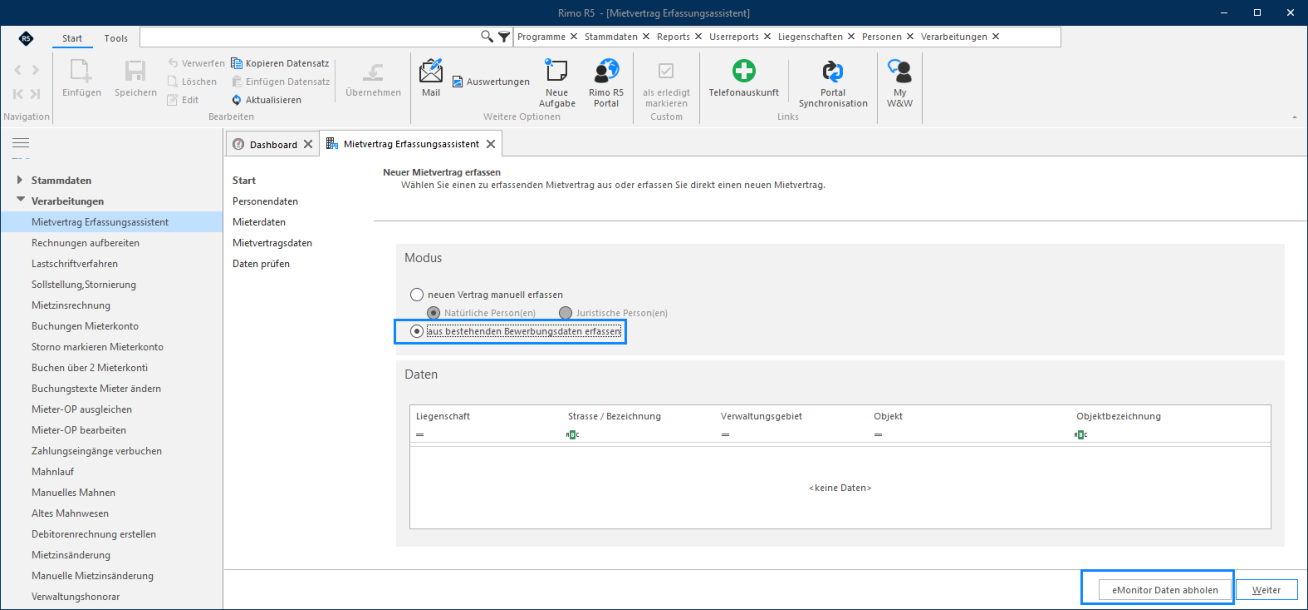Go to Mietvertragsdaten wizard step
The width and height of the screenshot is (1308, 610).
click(x=272, y=243)
